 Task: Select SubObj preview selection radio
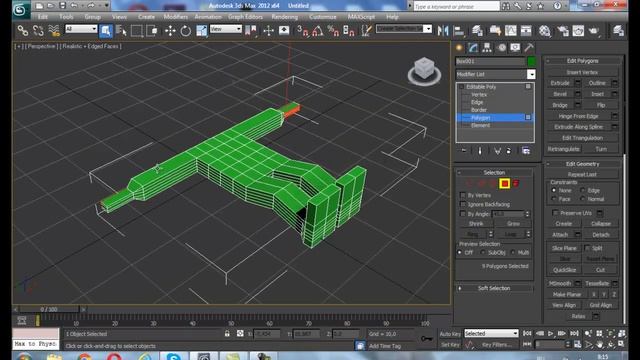click(483, 253)
